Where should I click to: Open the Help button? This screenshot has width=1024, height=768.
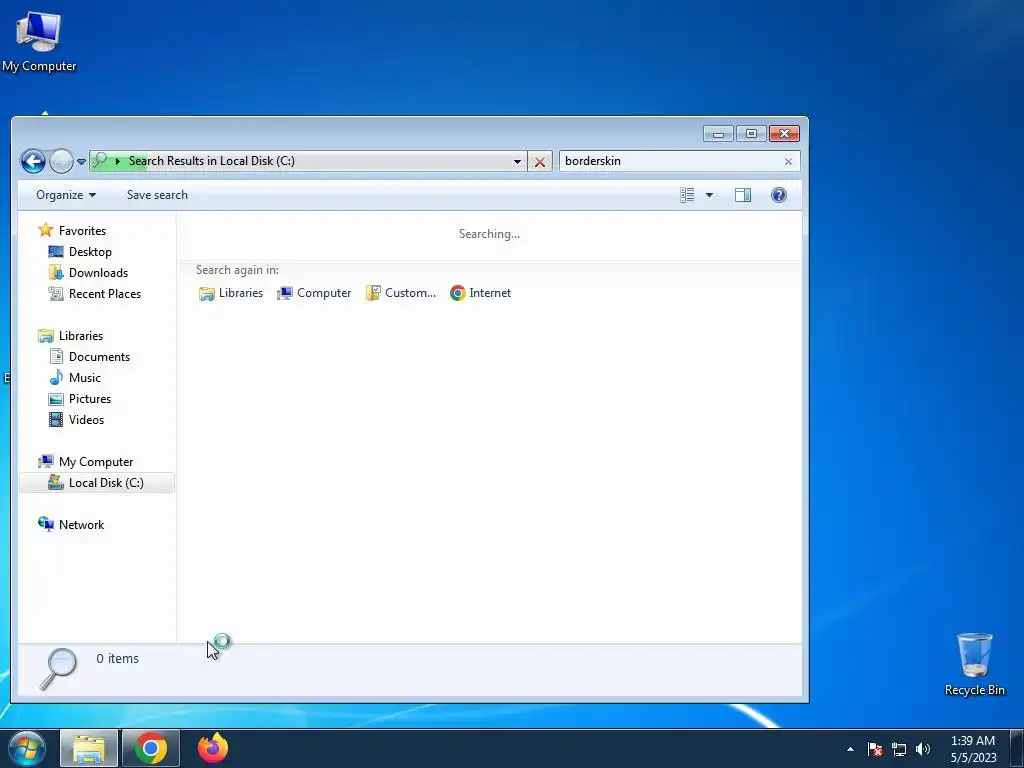(778, 195)
